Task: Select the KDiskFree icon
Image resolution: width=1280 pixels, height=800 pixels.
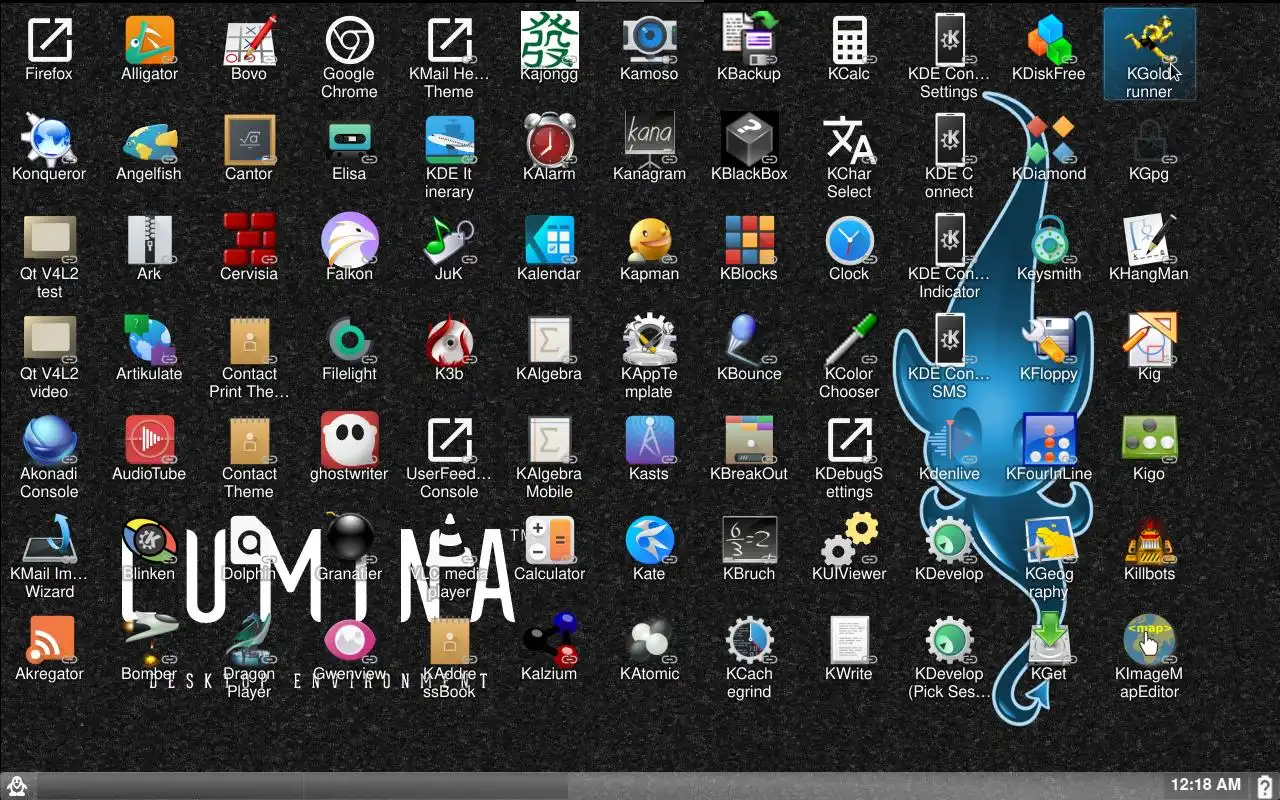Action: pyautogui.click(x=1049, y=40)
